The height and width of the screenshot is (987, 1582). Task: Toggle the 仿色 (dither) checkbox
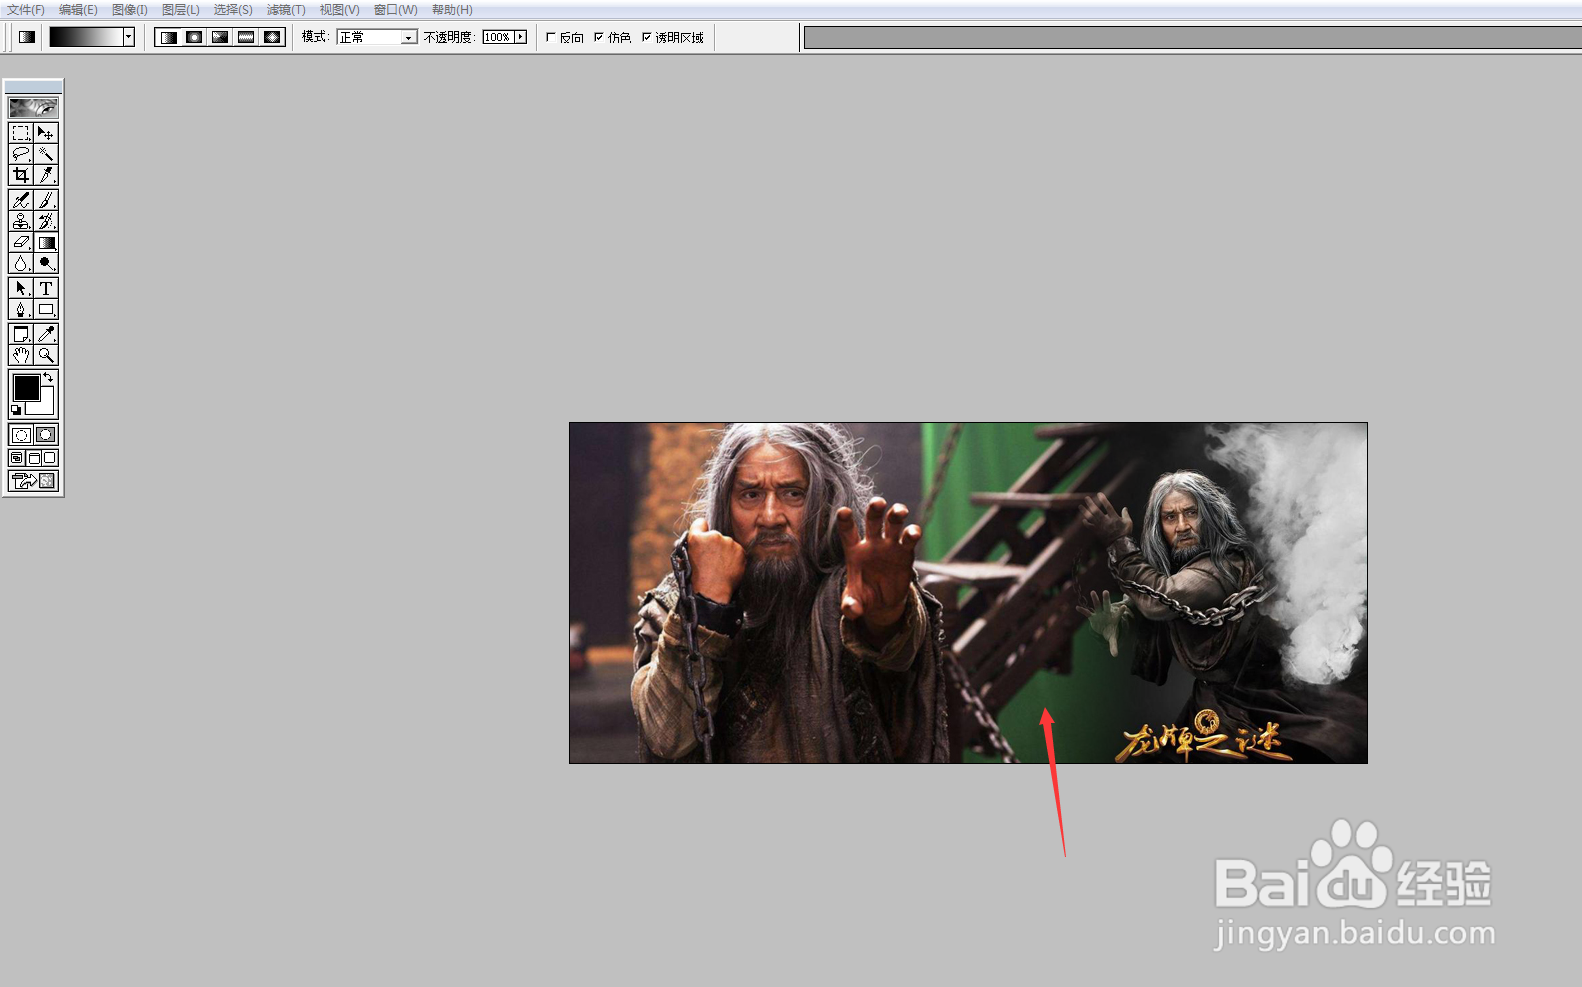click(599, 37)
